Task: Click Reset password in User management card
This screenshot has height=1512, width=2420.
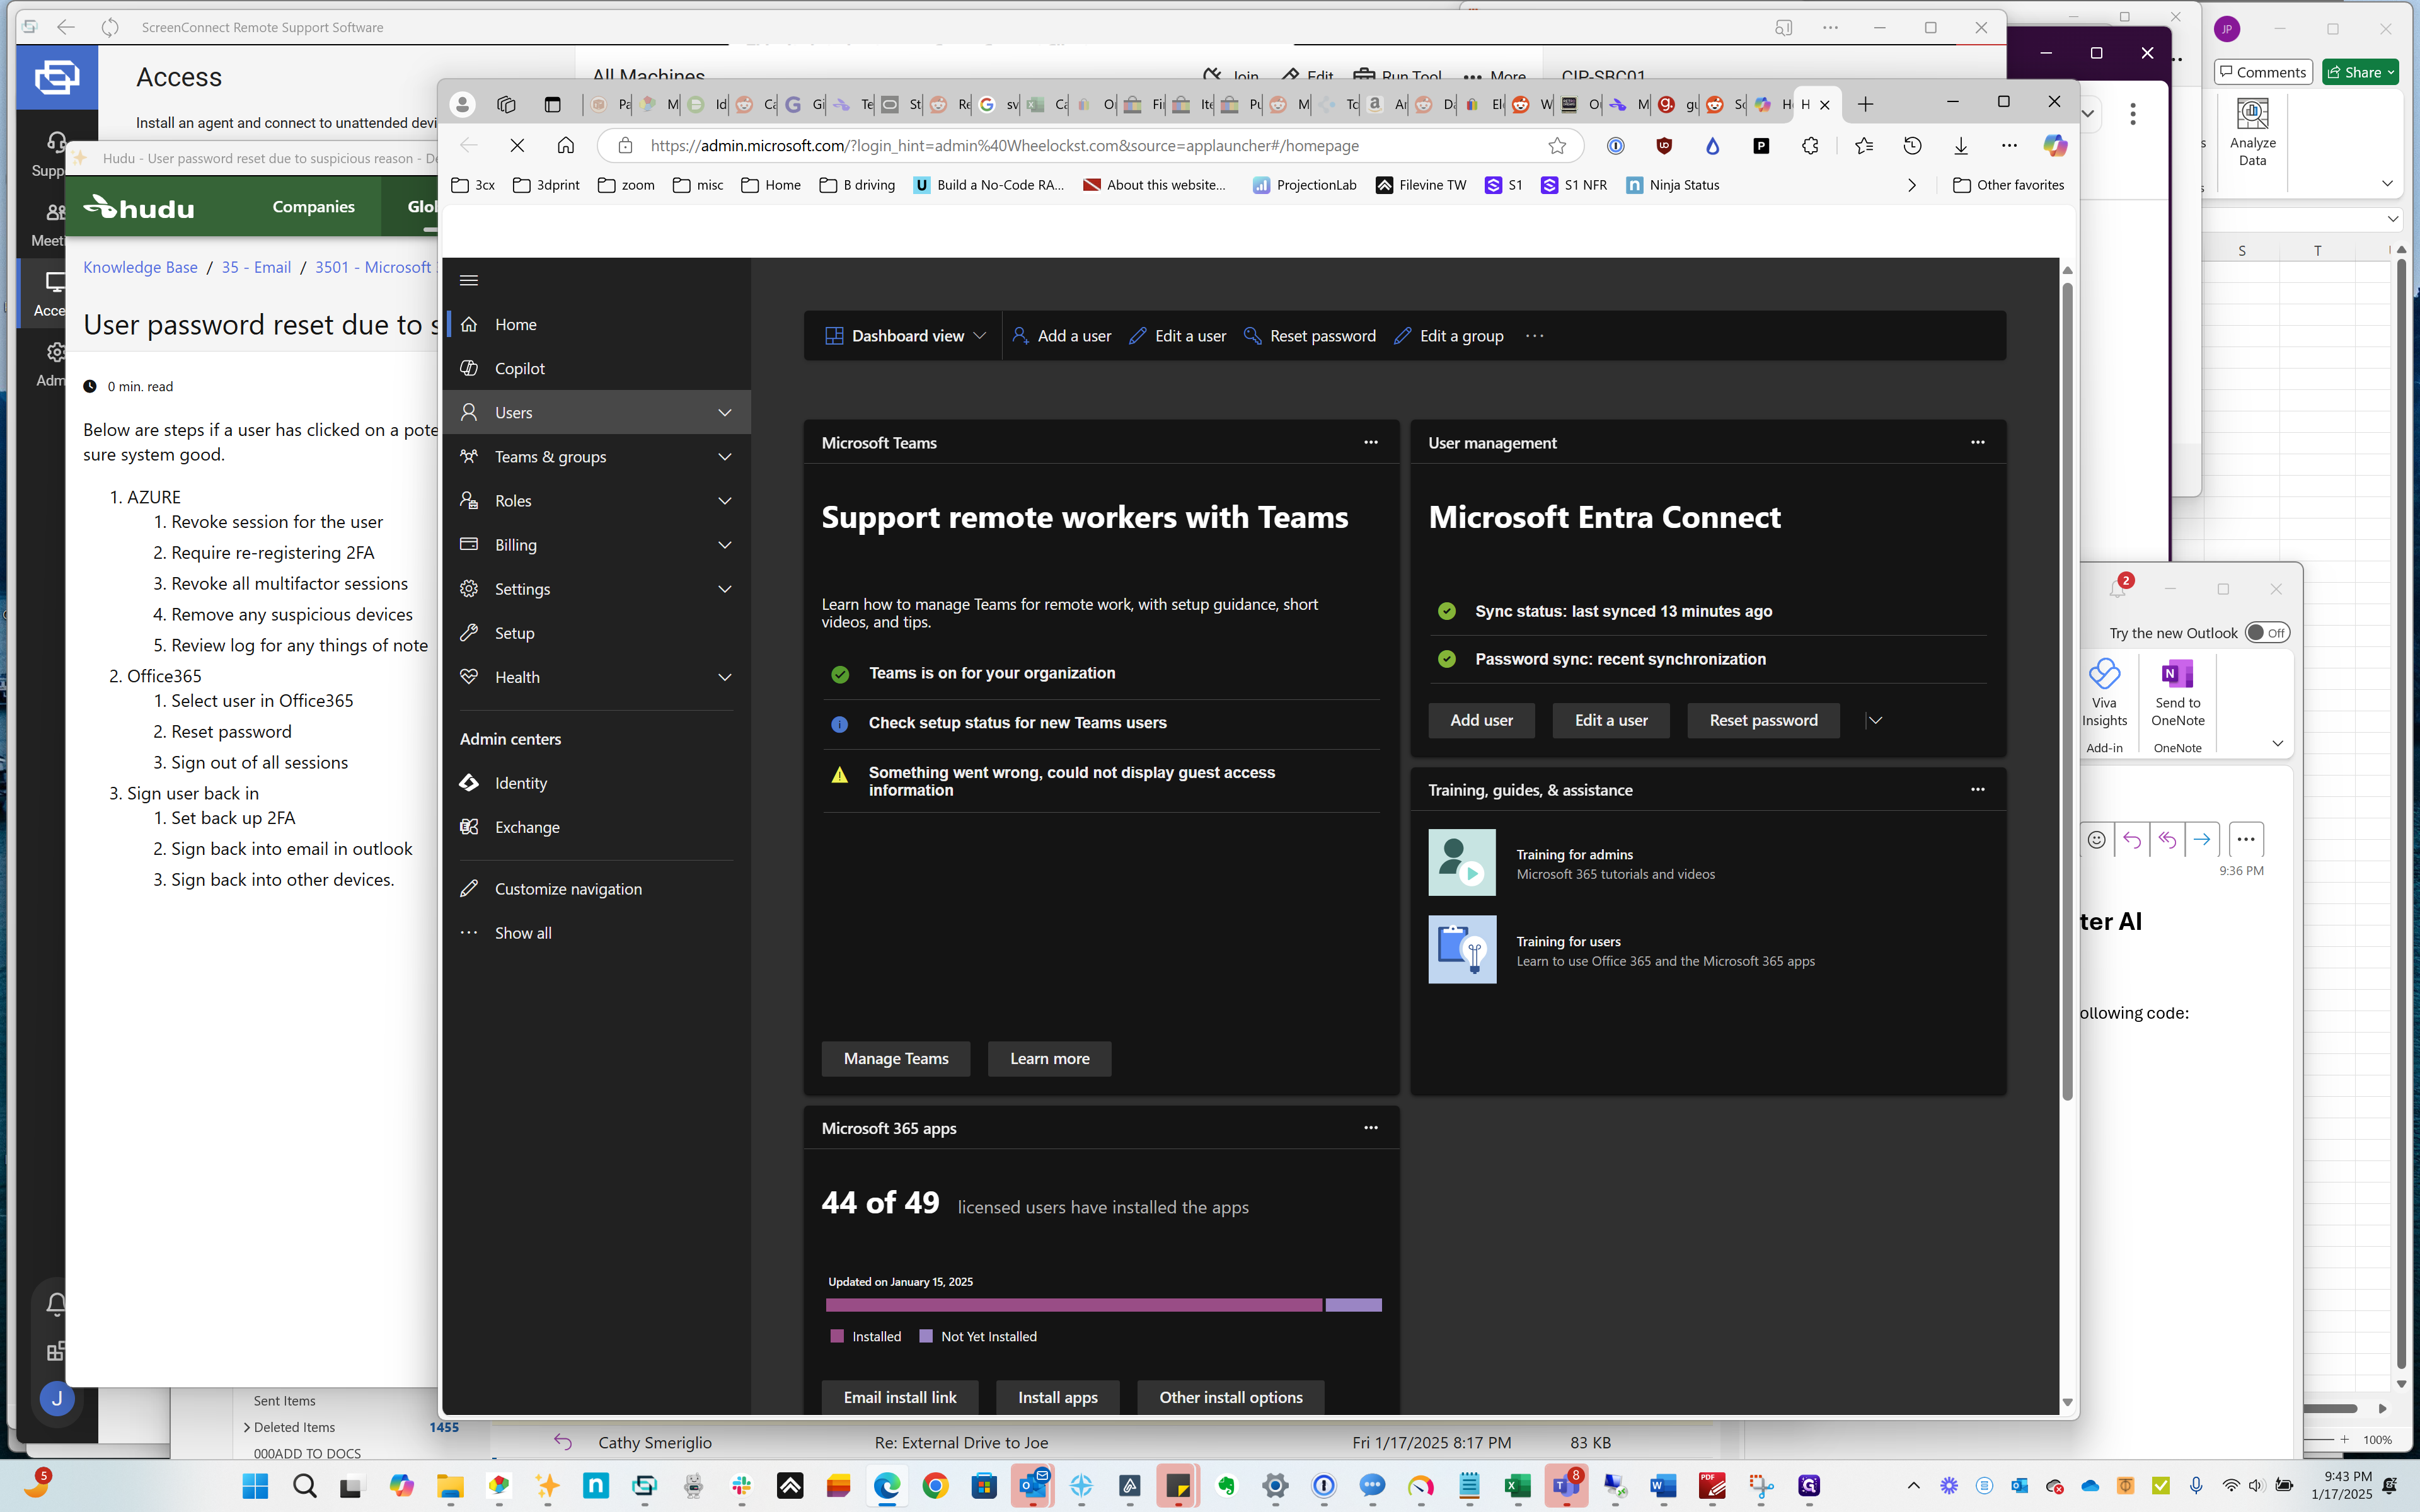Action: (1763, 720)
